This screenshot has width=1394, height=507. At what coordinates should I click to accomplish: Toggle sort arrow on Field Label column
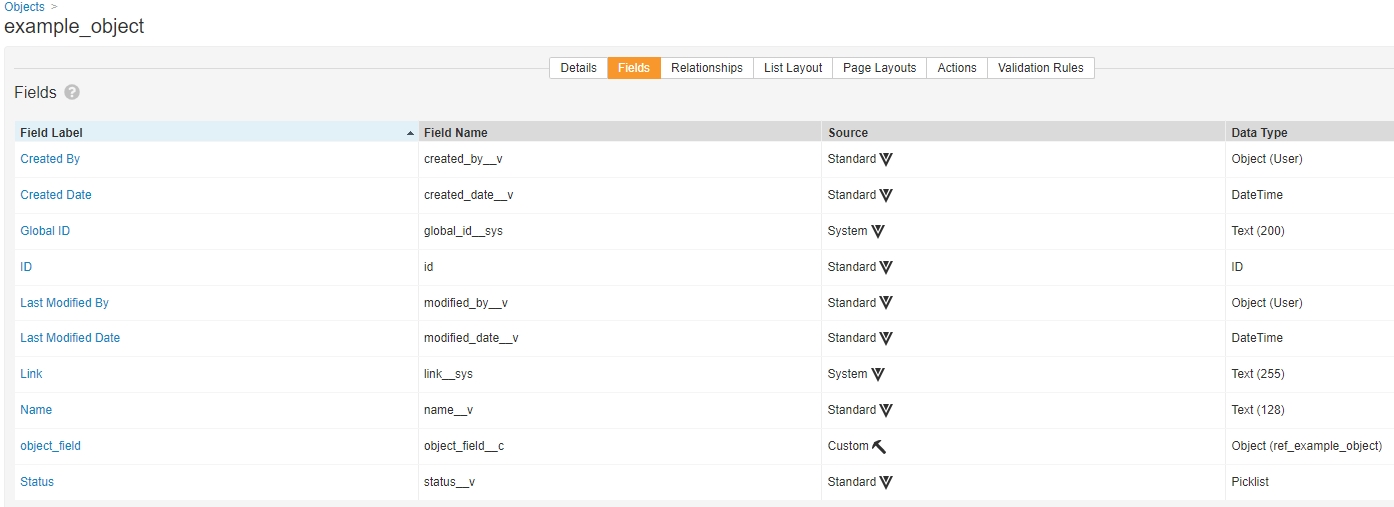coord(410,133)
